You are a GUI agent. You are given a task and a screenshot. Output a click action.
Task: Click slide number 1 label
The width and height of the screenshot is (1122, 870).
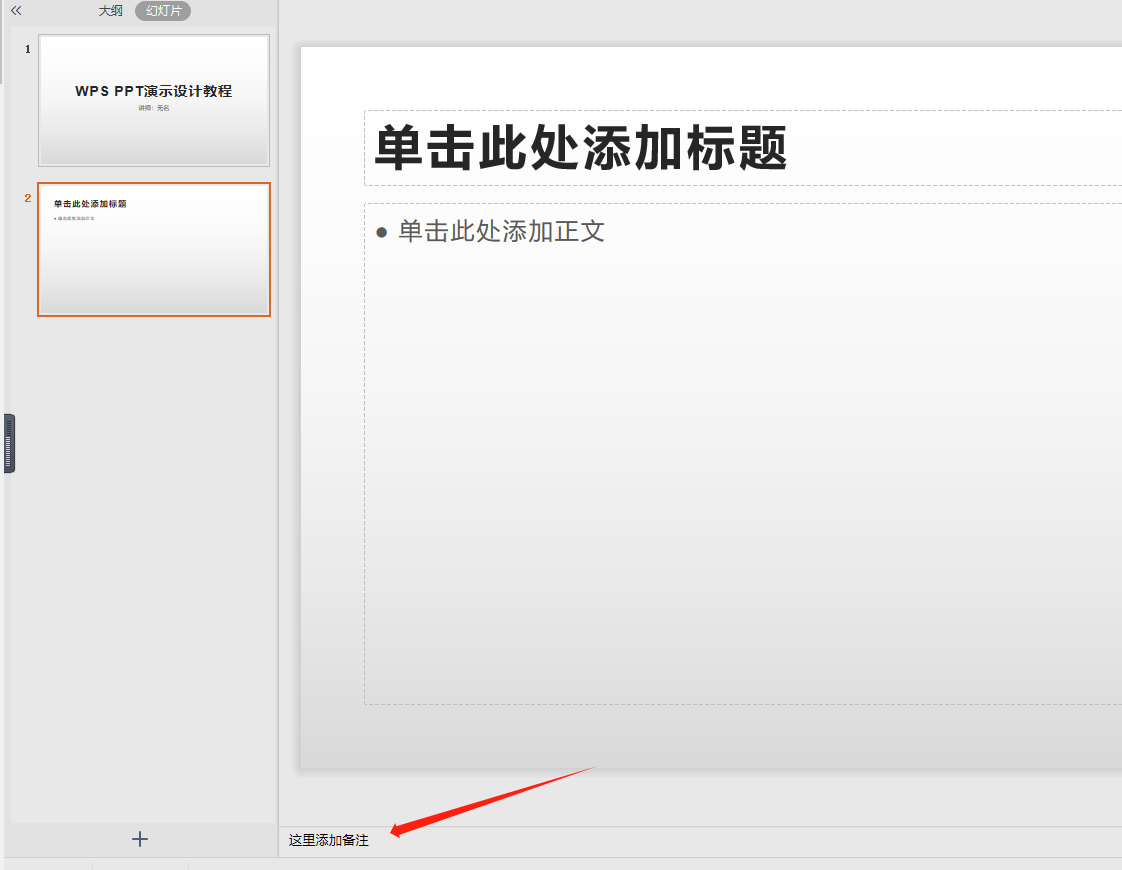click(x=28, y=49)
